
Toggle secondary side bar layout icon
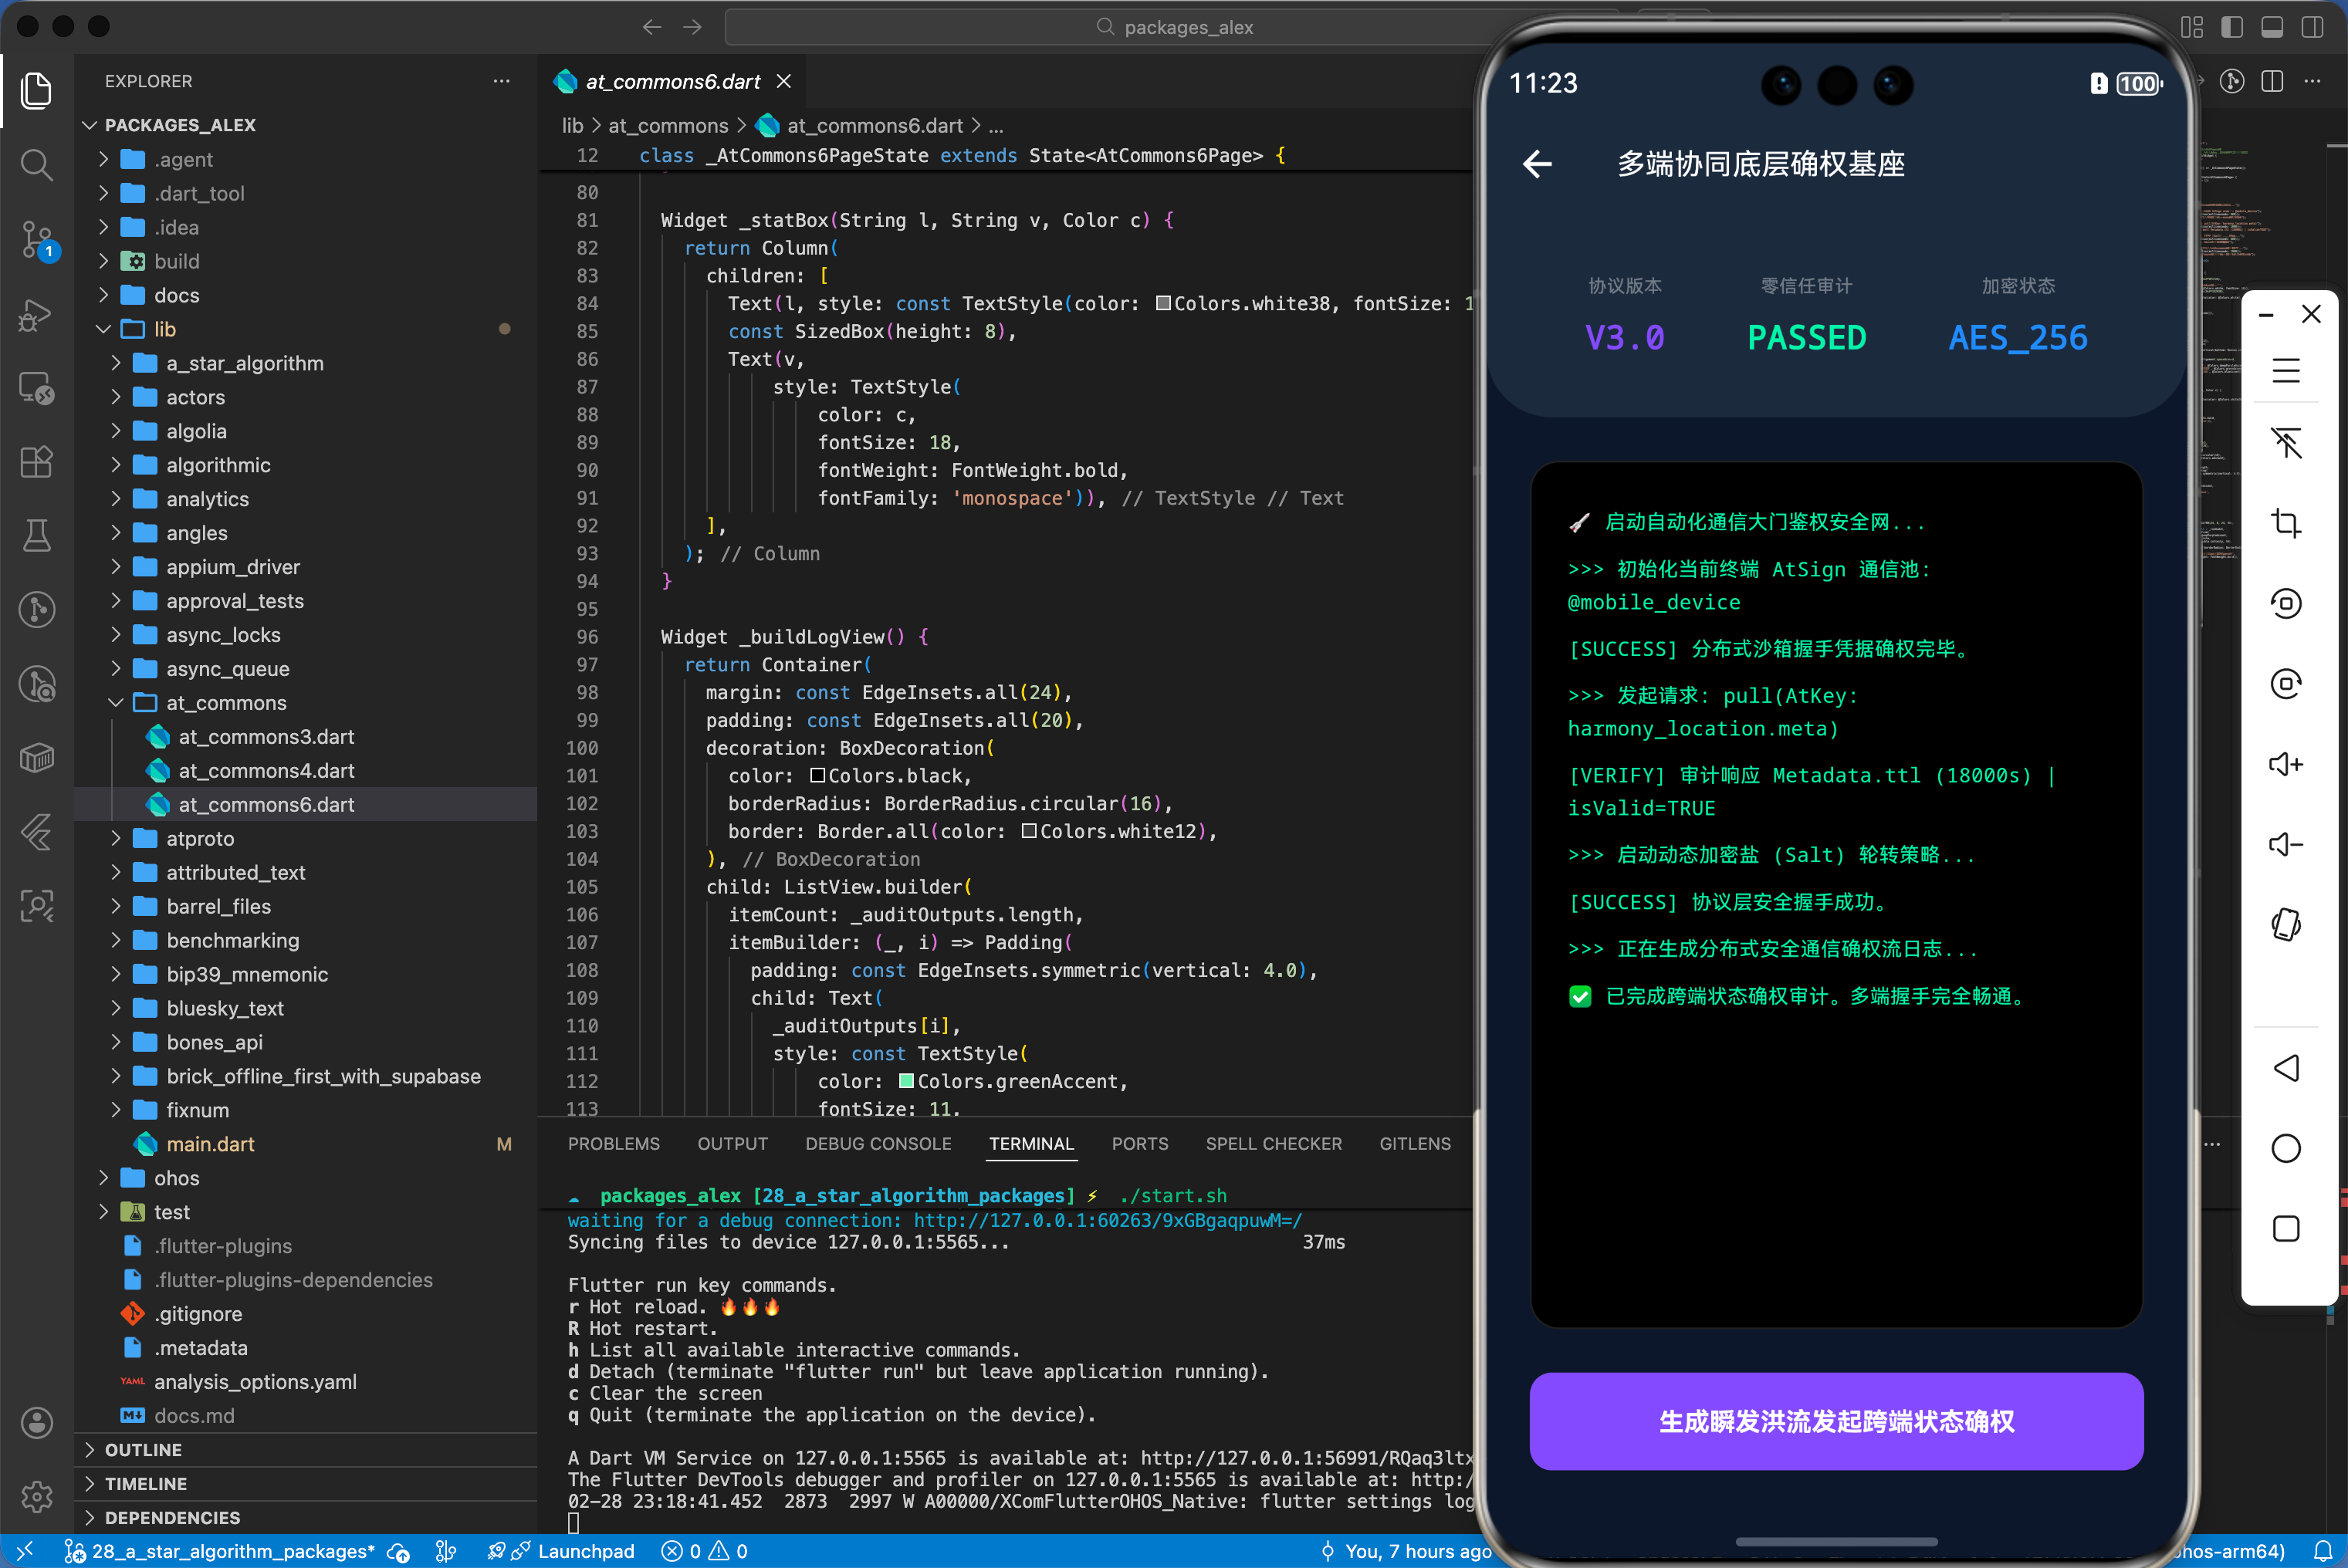[2312, 27]
